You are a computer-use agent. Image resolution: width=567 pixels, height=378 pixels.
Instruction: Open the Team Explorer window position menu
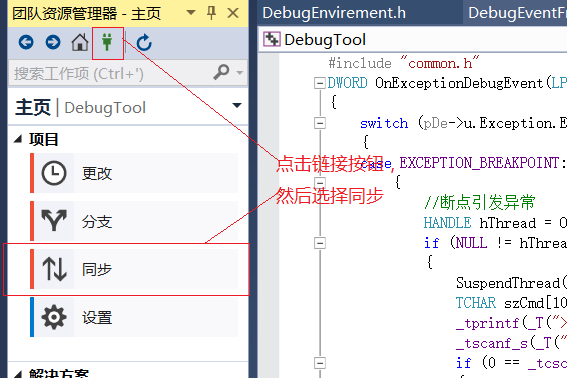click(x=191, y=13)
